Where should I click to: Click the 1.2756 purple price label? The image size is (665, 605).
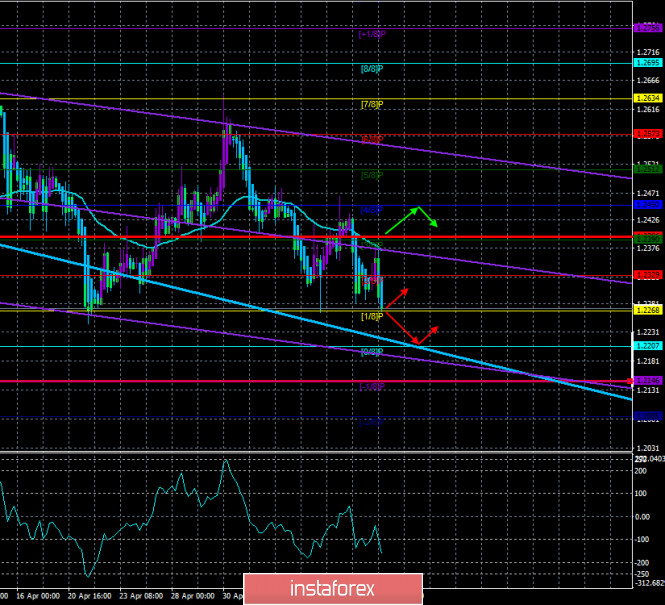pos(648,28)
